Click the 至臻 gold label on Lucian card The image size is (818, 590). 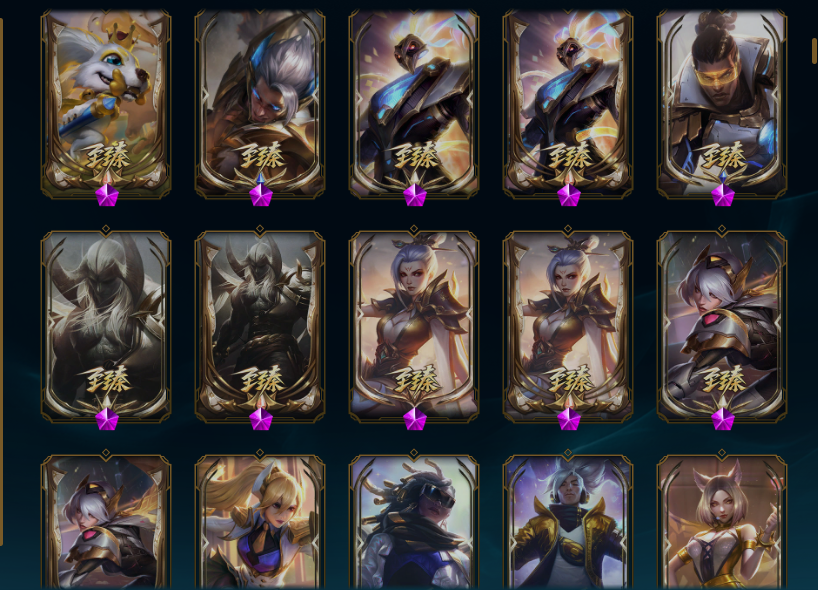723,155
